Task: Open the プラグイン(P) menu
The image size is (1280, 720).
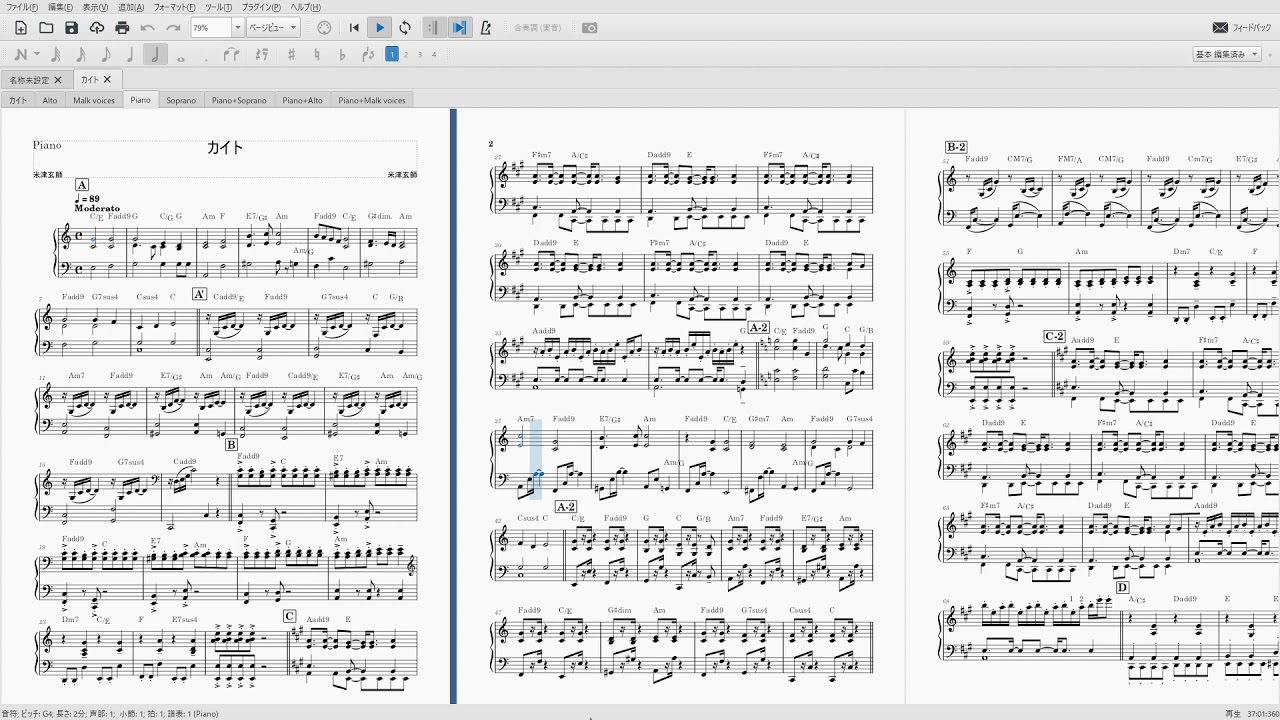Action: (x=261, y=7)
